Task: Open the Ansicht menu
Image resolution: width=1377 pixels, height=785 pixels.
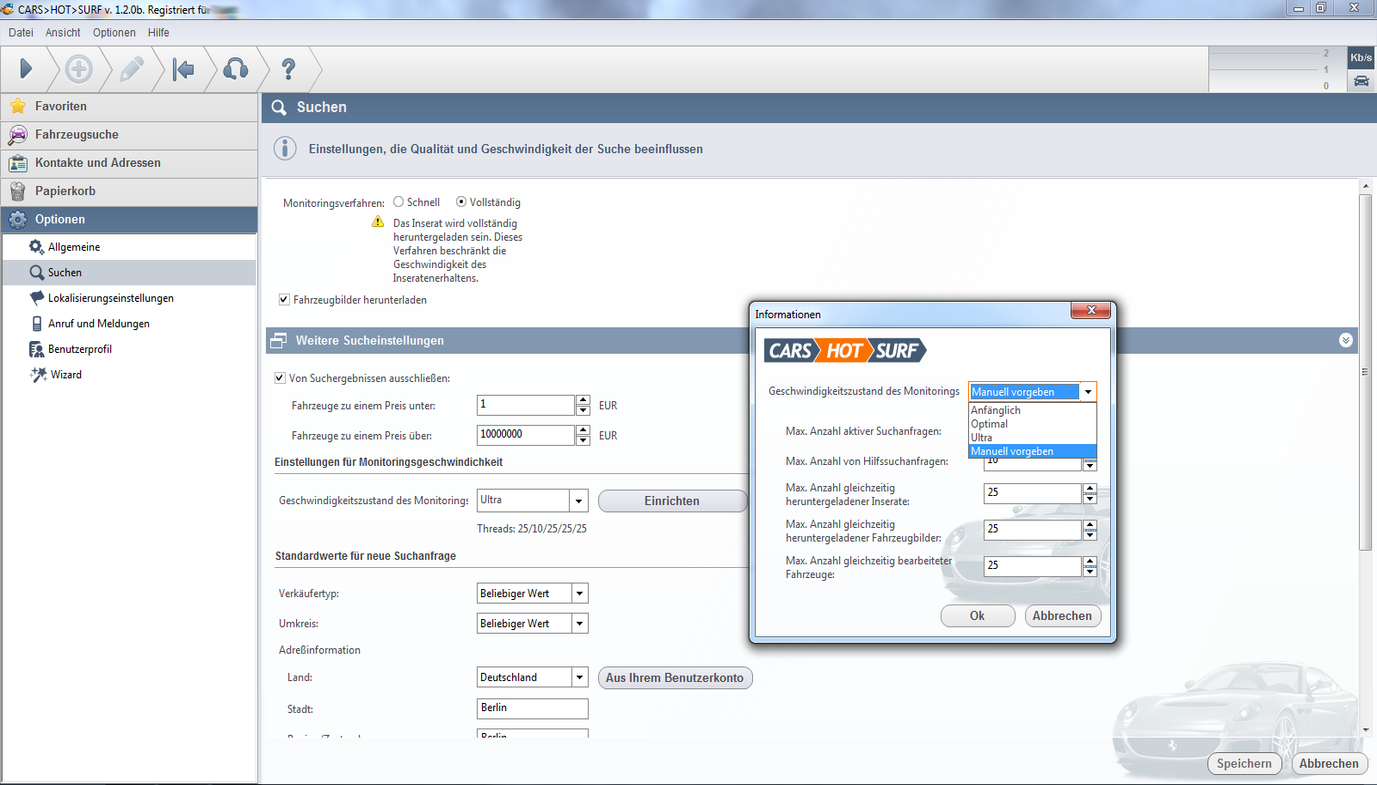Action: coord(63,33)
